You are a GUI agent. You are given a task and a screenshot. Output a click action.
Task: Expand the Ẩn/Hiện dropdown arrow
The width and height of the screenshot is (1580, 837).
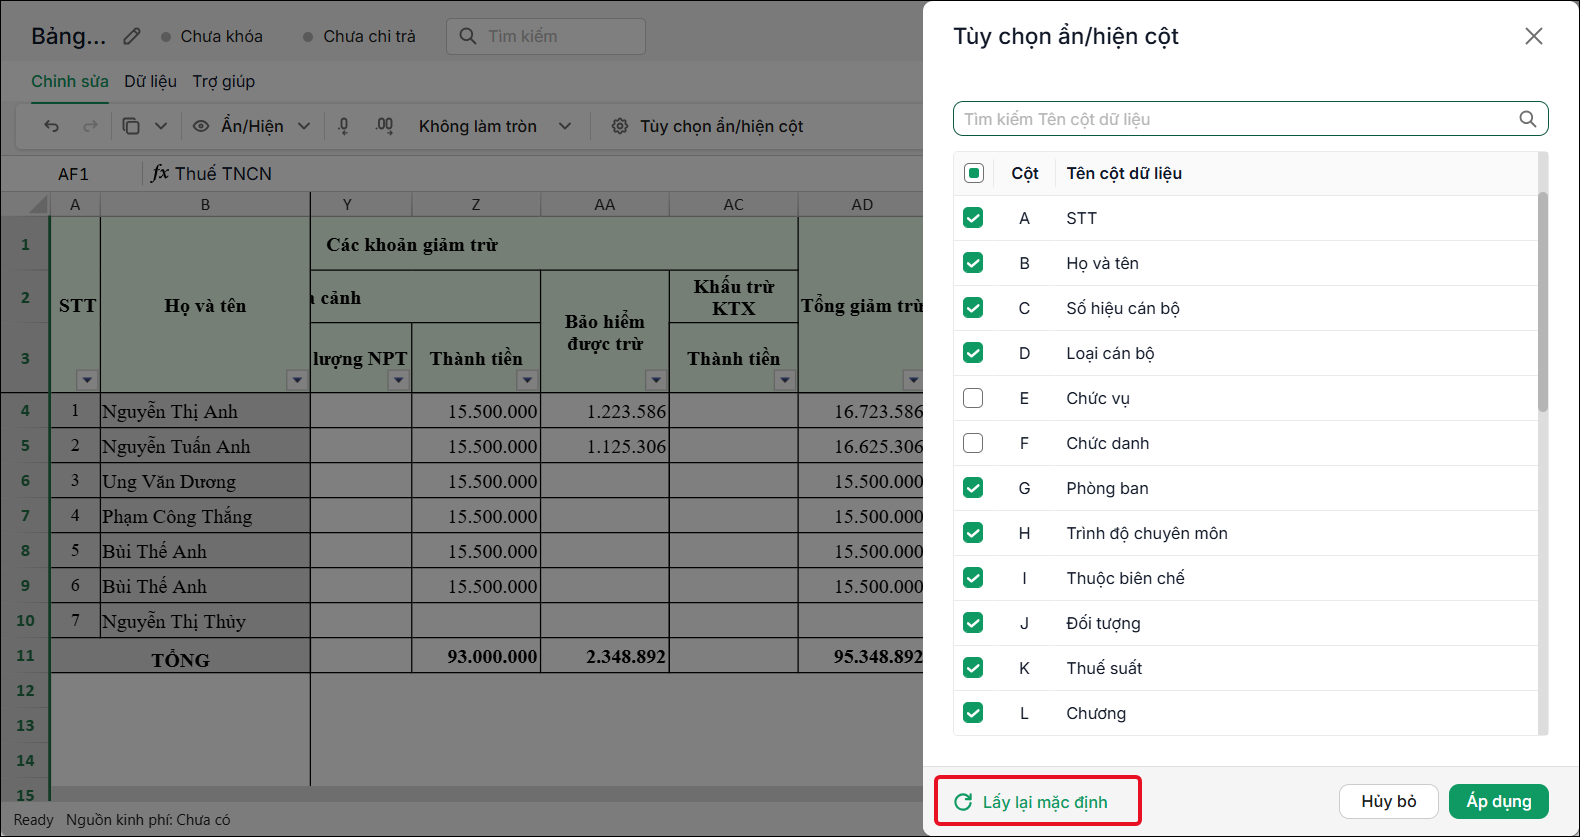tap(304, 126)
